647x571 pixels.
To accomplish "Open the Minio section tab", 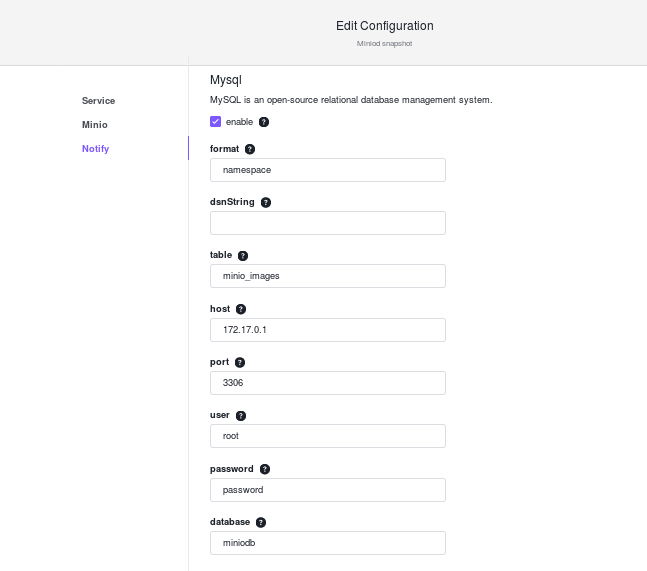I will (94, 125).
